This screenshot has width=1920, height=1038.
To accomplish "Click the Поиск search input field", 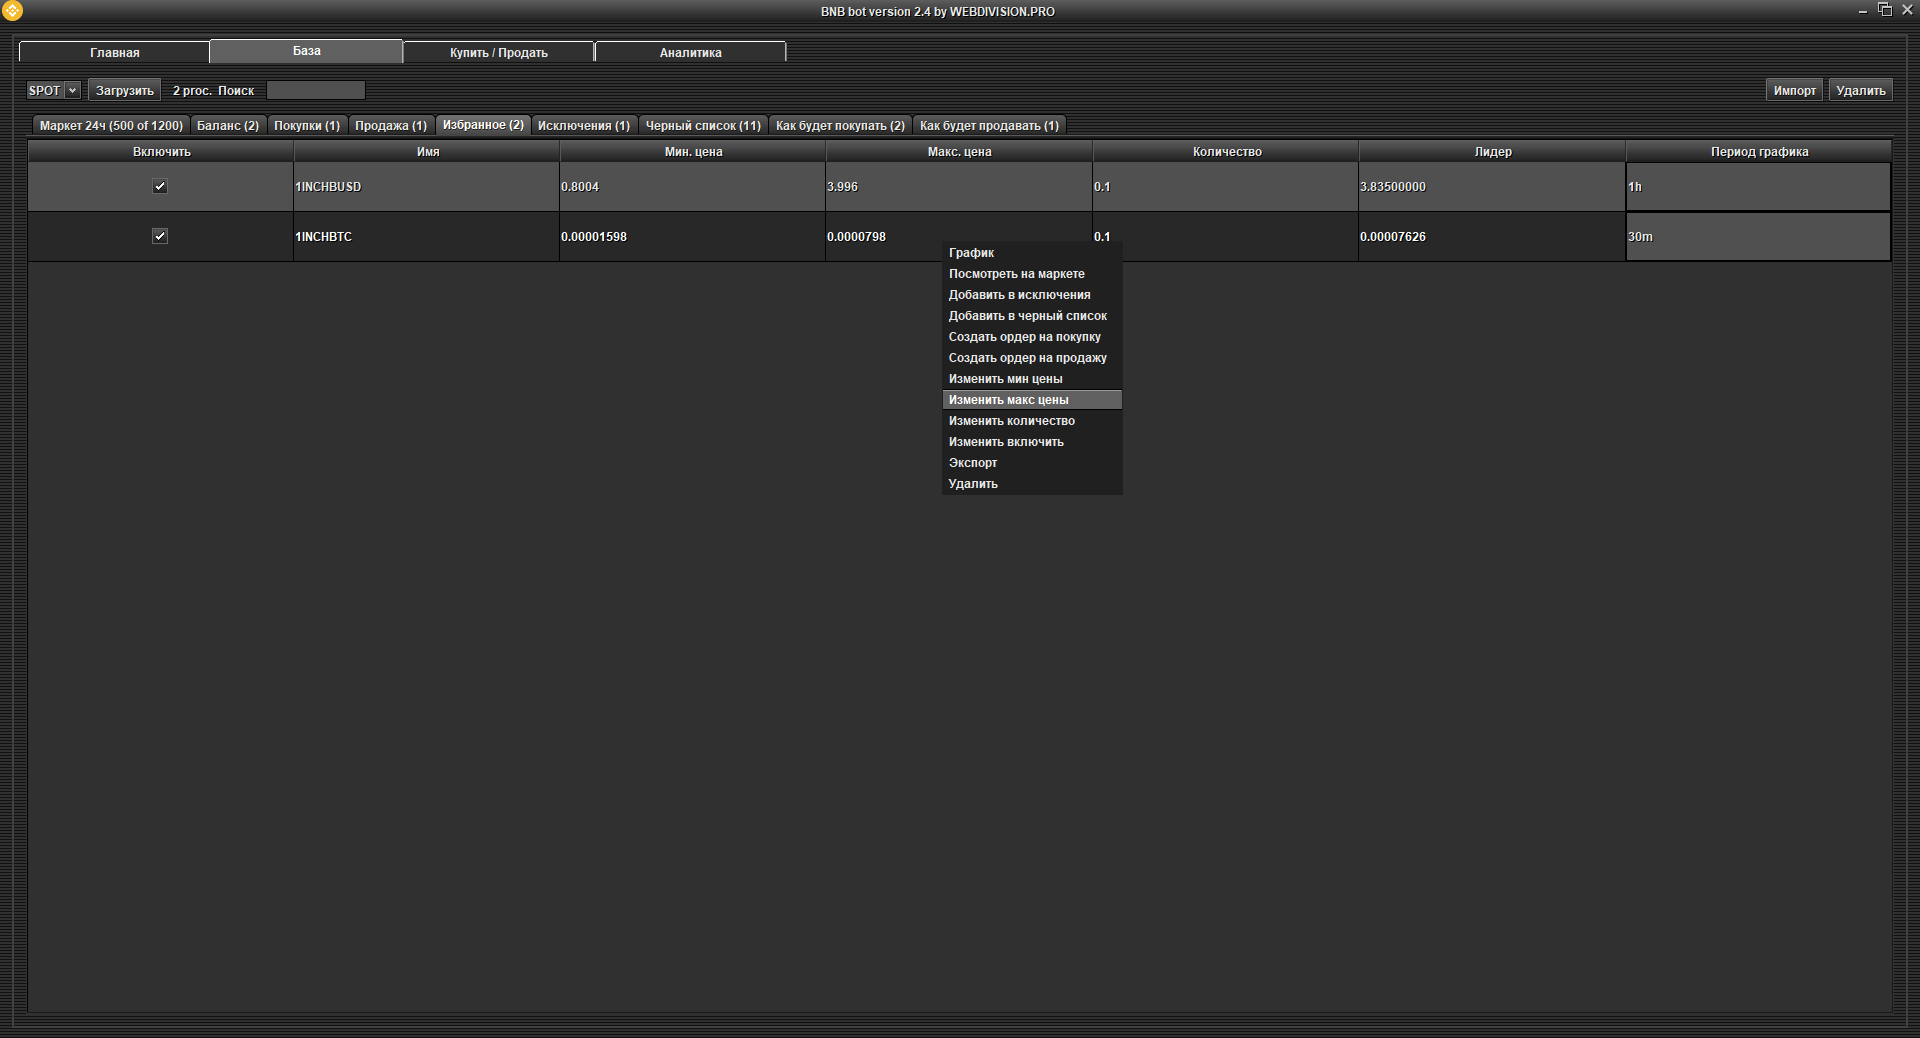I will (315, 90).
